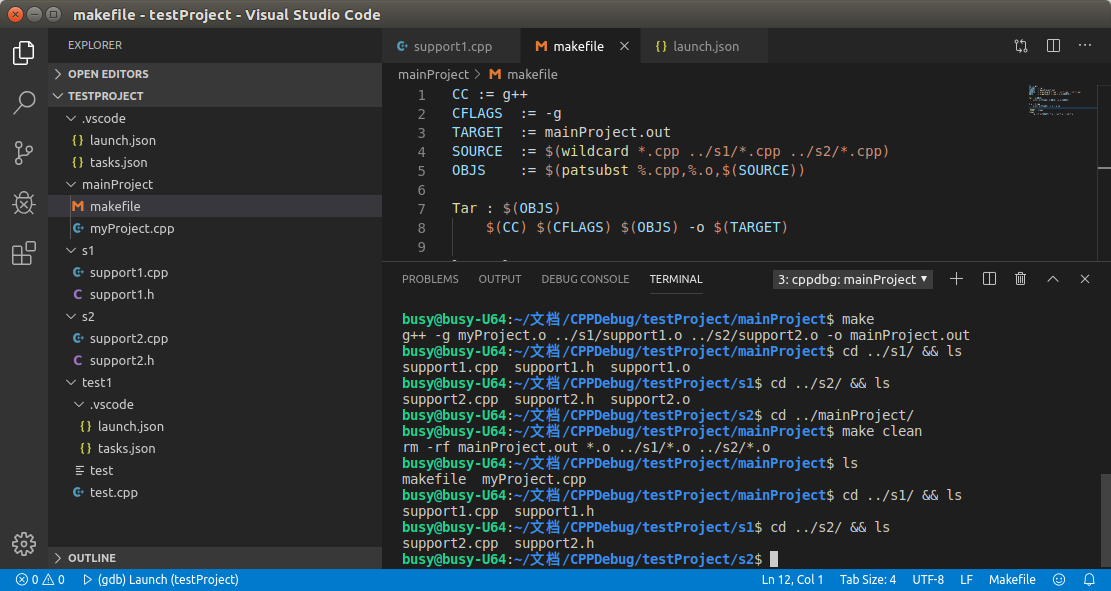Image resolution: width=1111 pixels, height=591 pixels.
Task: Open the Output panel tab
Action: [x=500, y=279]
